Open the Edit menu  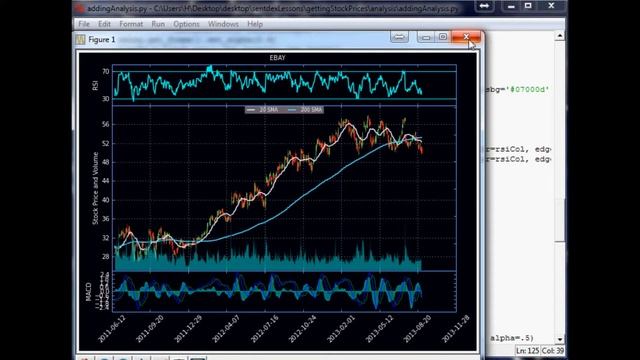coord(104,24)
